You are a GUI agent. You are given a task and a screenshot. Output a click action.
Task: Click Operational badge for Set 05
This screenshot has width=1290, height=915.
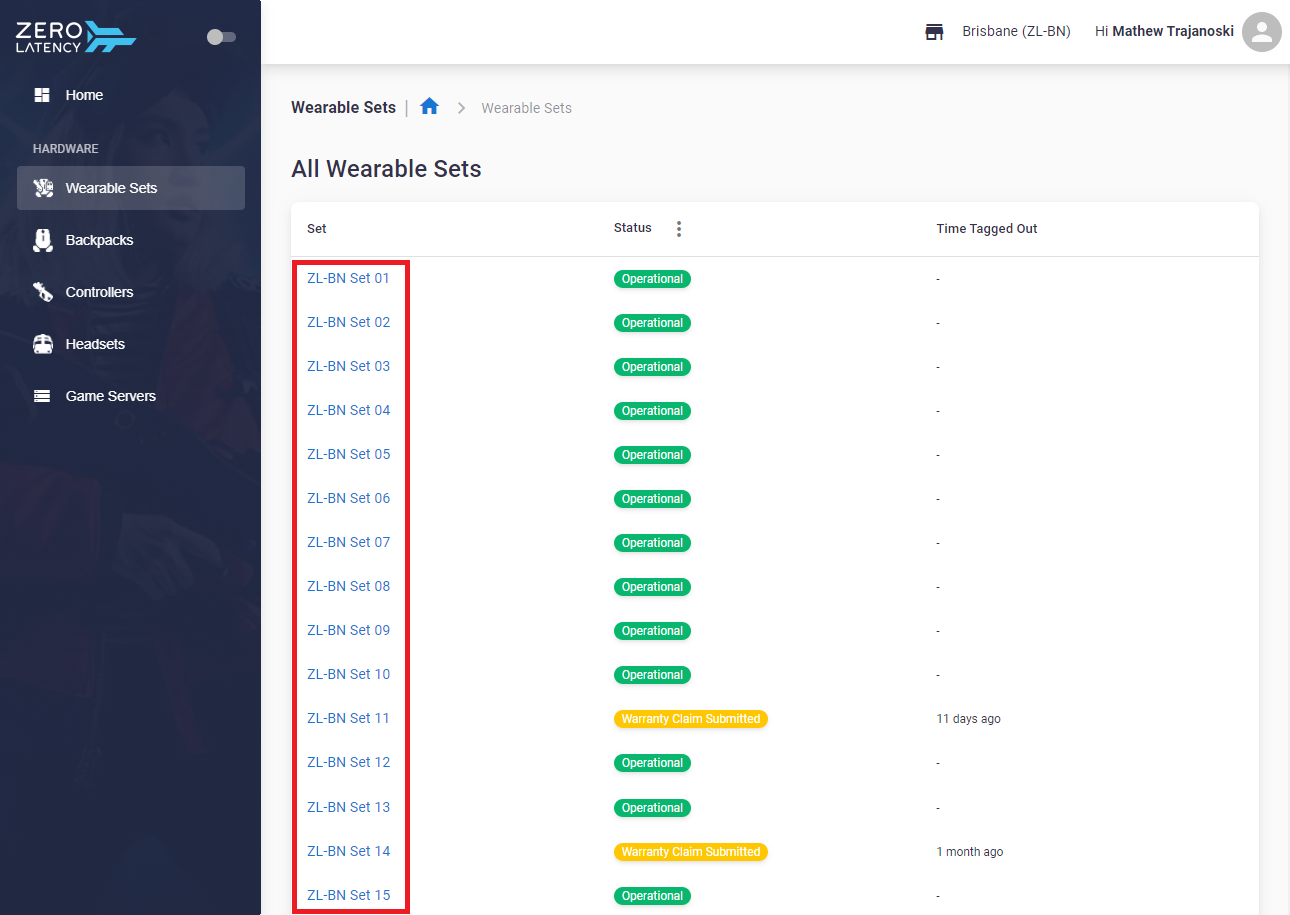coord(652,455)
